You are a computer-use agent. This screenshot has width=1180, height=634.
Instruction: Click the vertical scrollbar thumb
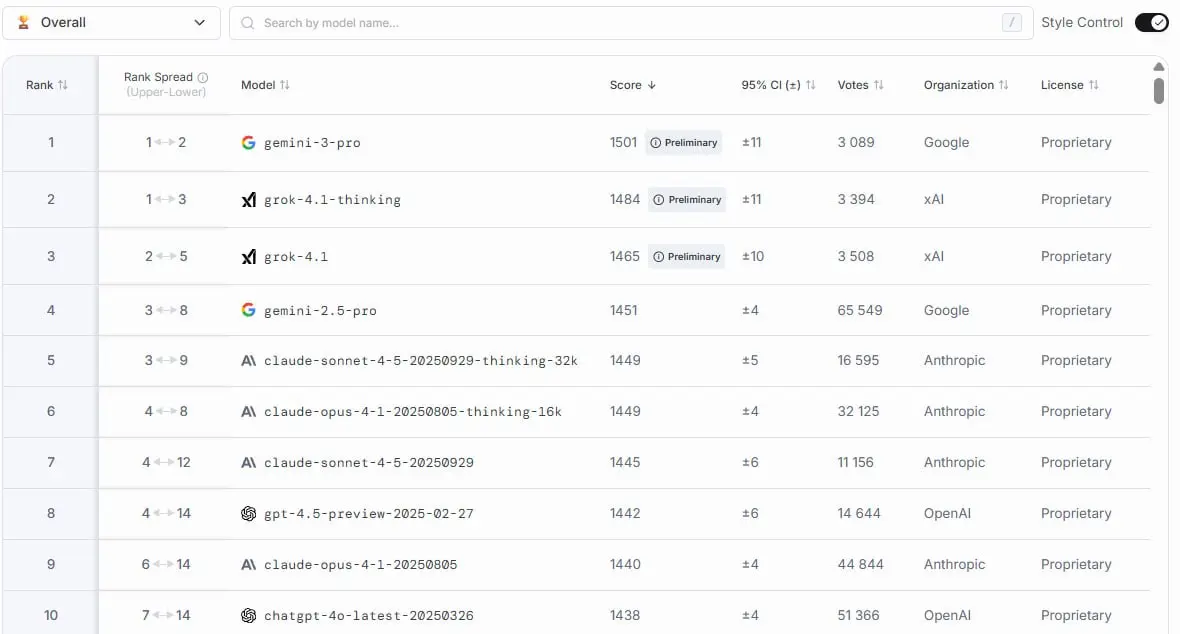[x=1159, y=90]
